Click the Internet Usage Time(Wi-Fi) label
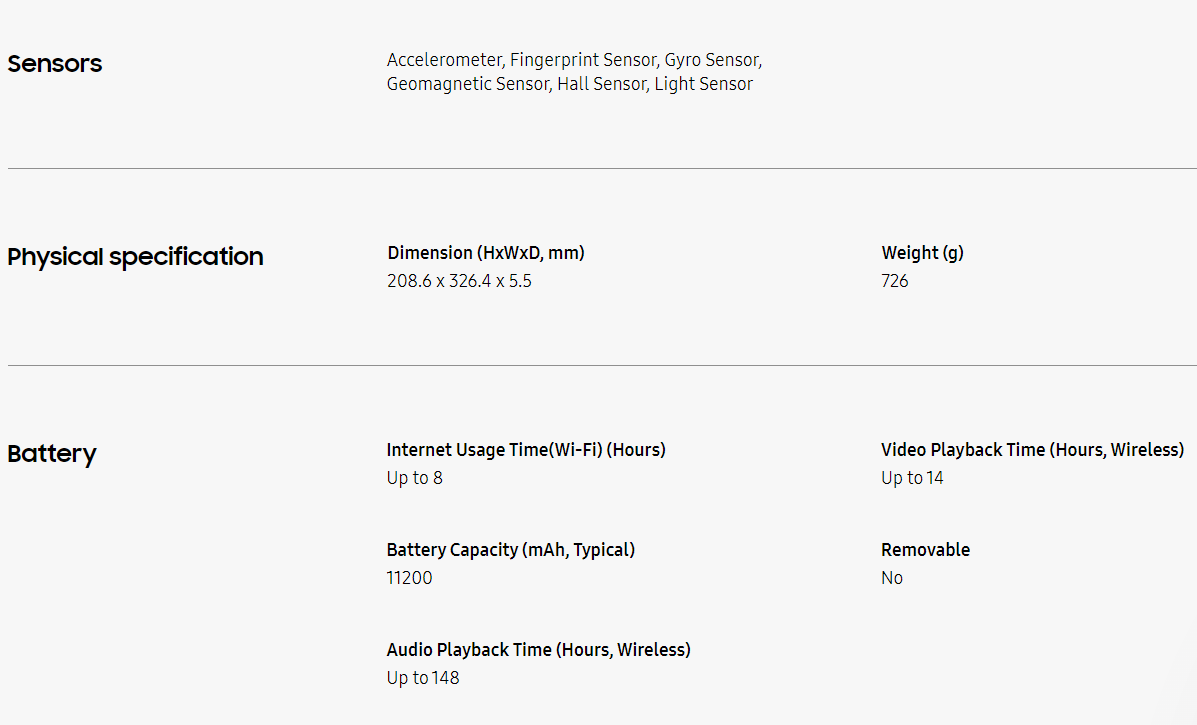Image resolution: width=1197 pixels, height=725 pixels. click(526, 450)
